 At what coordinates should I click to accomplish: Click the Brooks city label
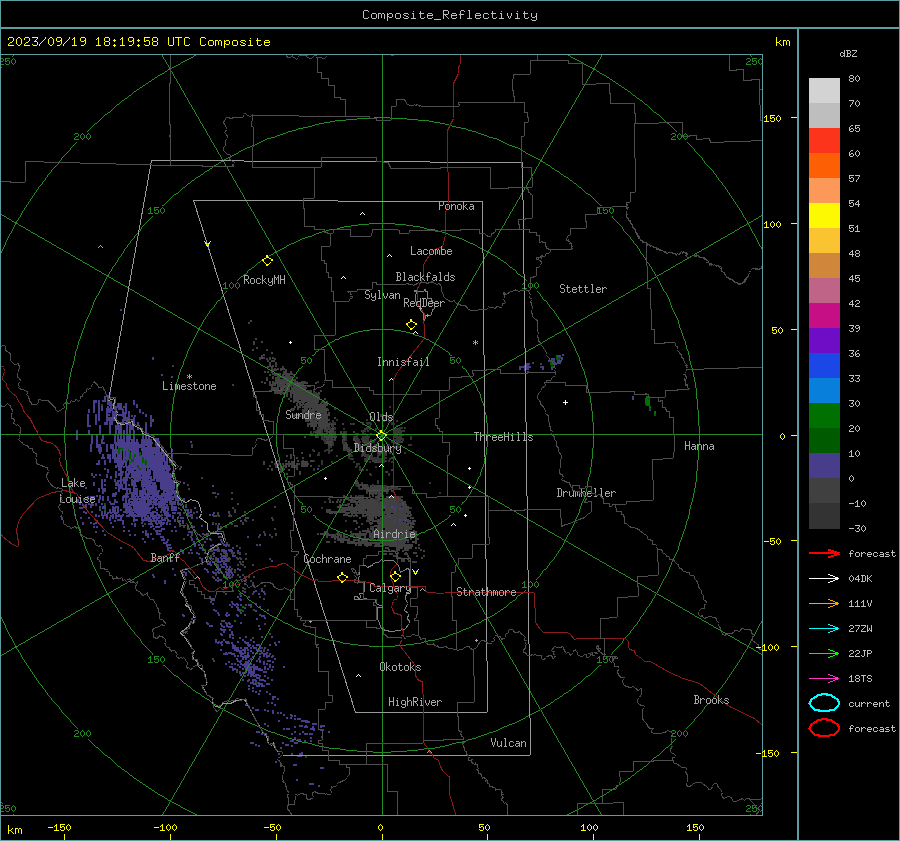point(711,700)
